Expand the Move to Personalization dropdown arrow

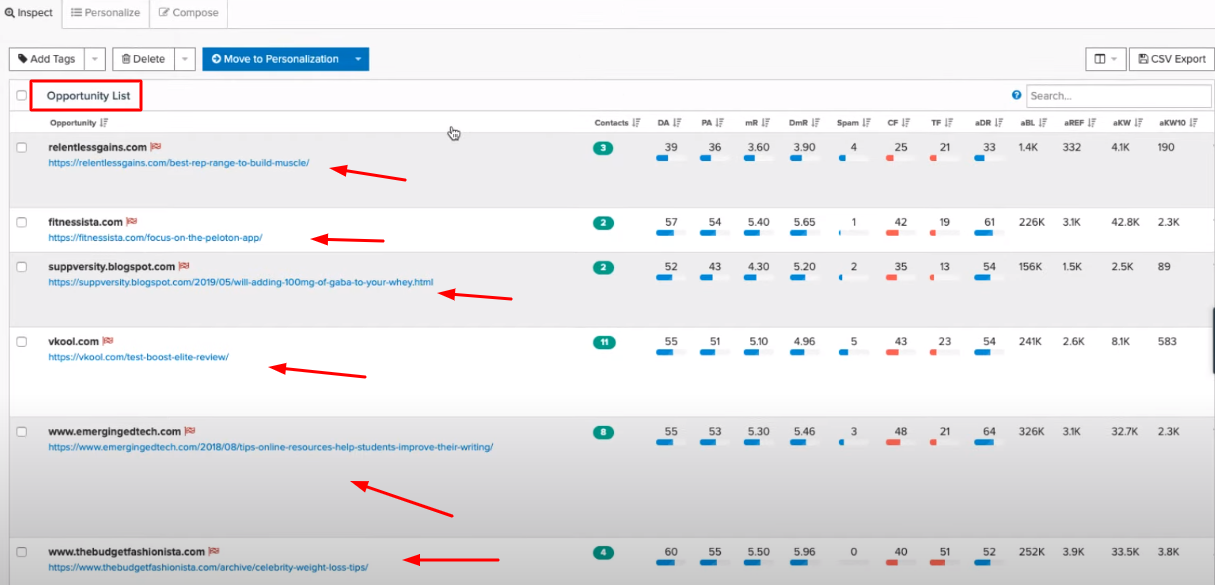[358, 59]
